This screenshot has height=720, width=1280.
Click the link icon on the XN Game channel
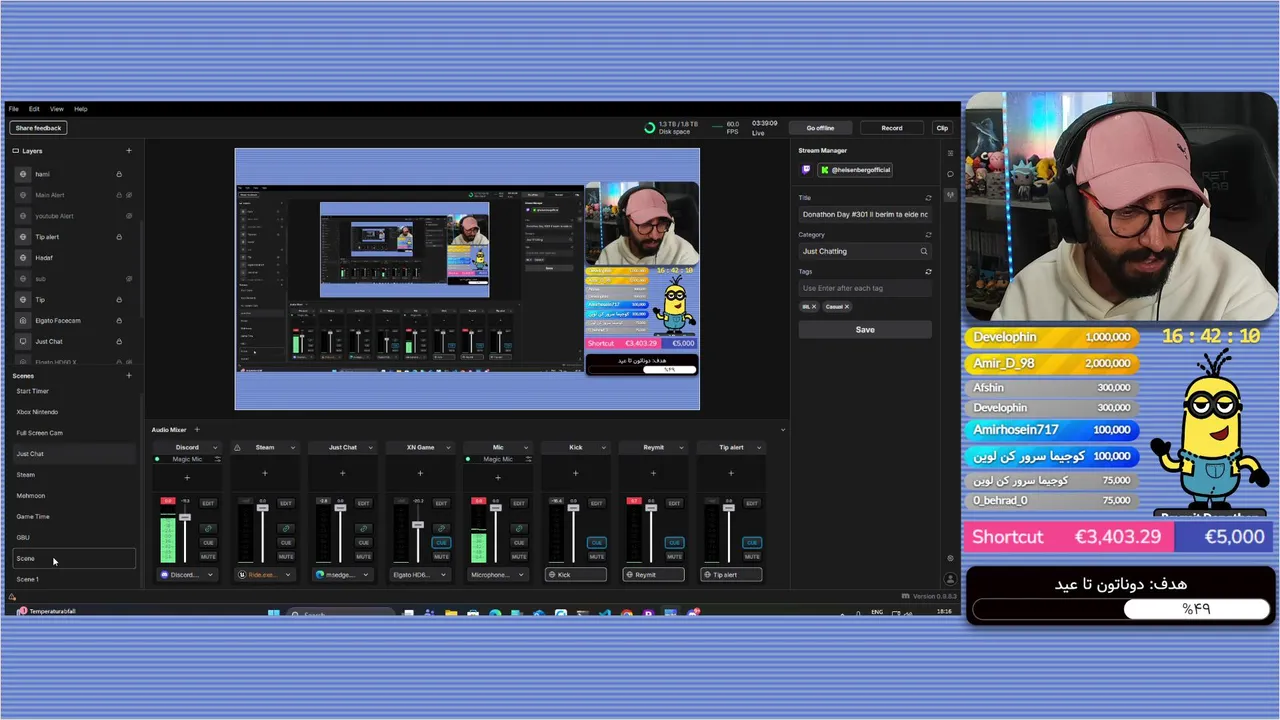pos(441,528)
